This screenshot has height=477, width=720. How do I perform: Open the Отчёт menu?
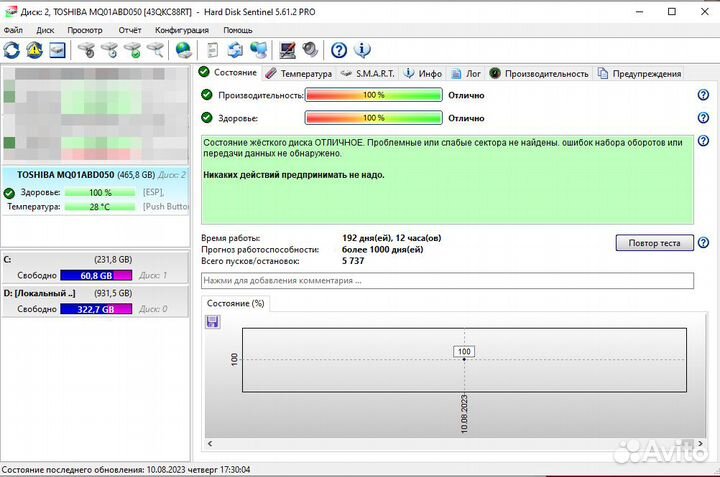pyautogui.click(x=129, y=30)
